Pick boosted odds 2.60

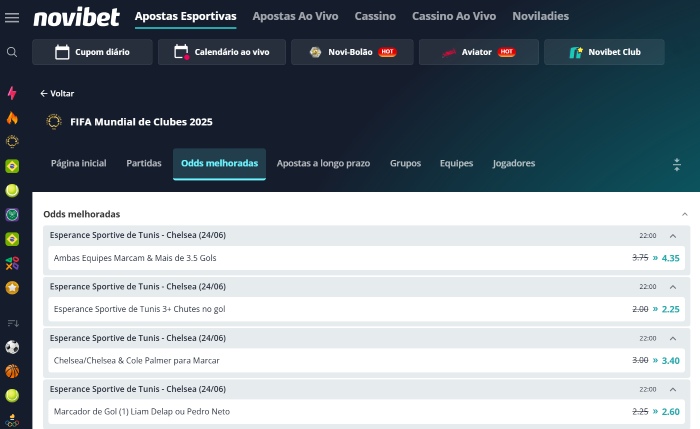point(671,412)
